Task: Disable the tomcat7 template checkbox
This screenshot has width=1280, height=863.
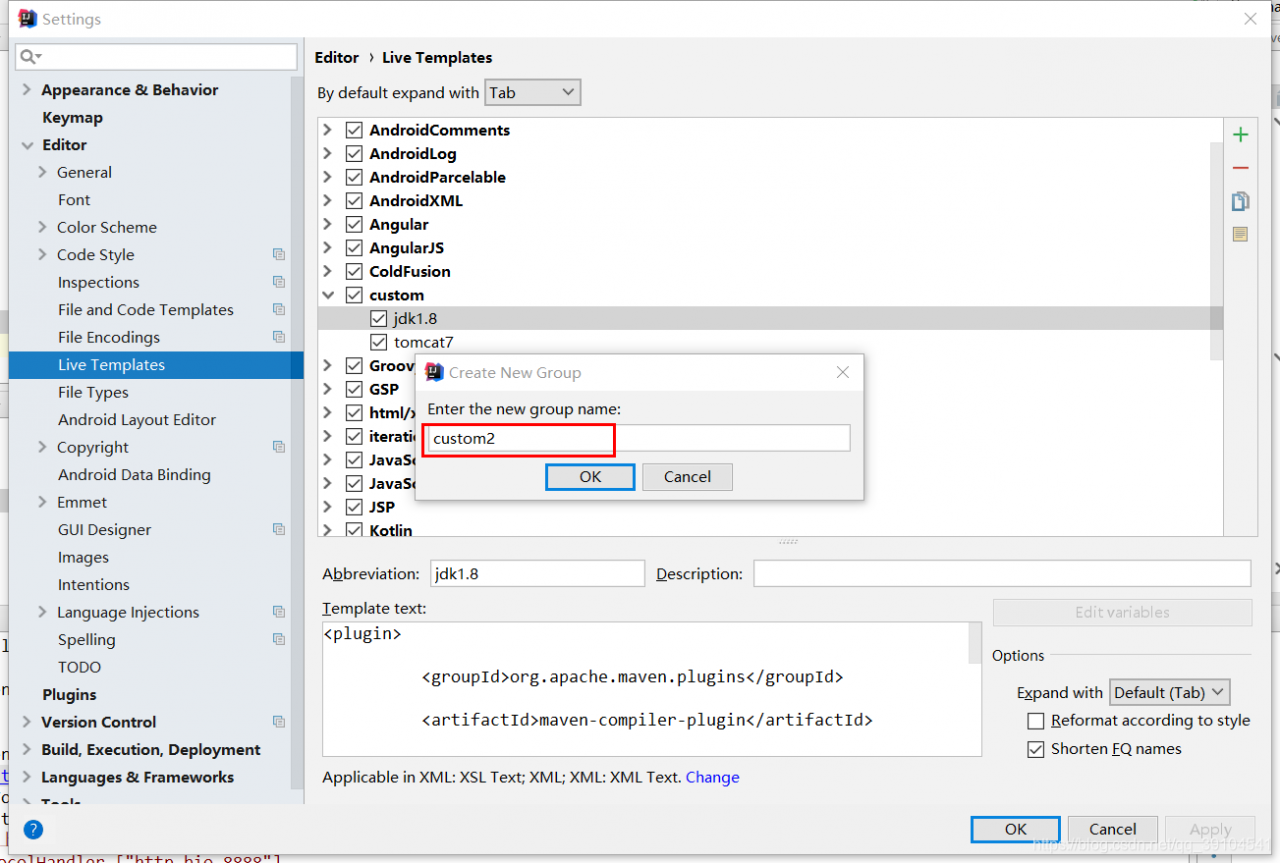Action: (378, 342)
